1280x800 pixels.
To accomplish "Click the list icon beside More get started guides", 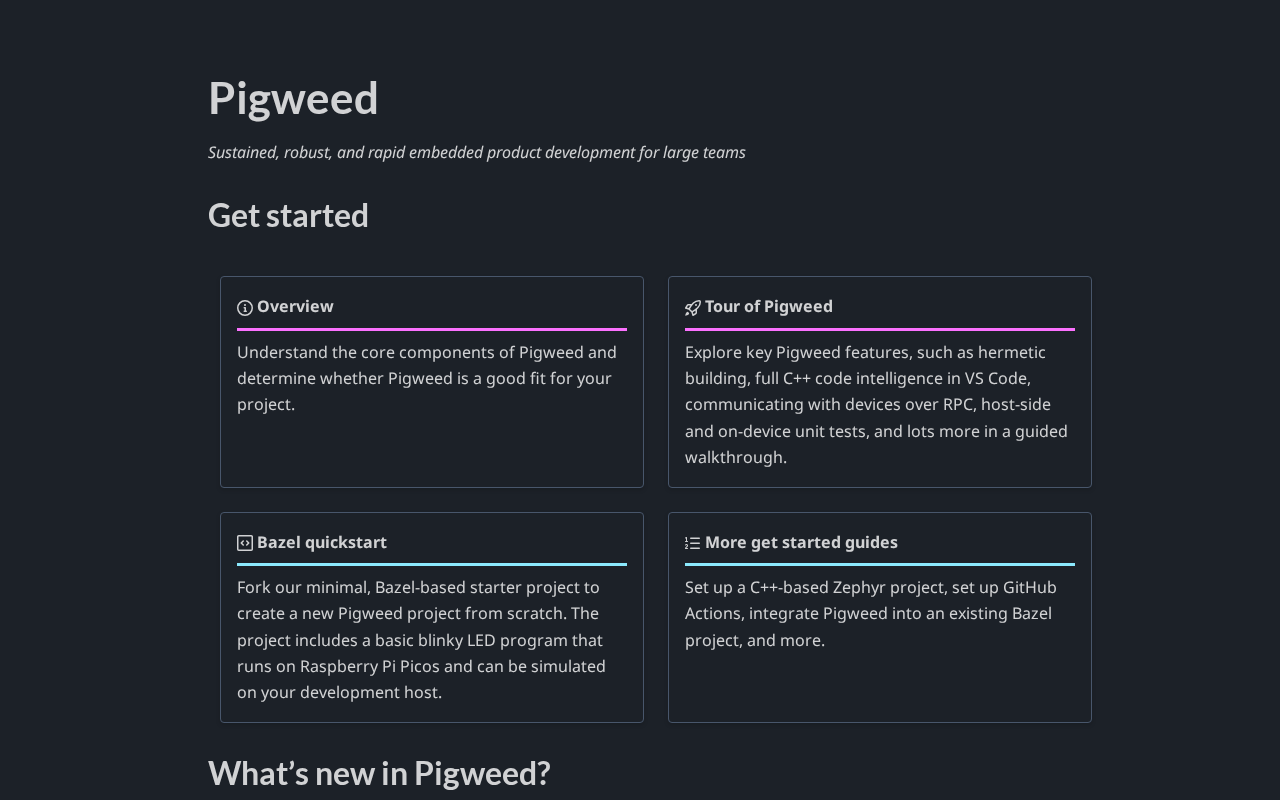I will click(692, 543).
